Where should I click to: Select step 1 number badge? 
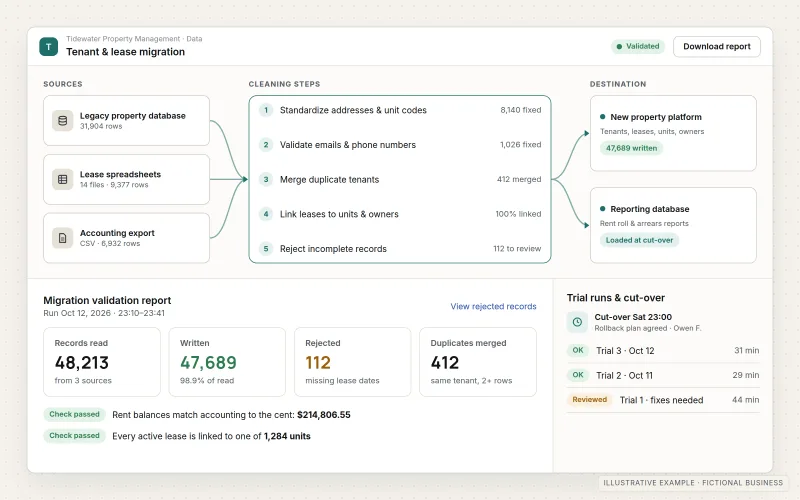tap(266, 110)
